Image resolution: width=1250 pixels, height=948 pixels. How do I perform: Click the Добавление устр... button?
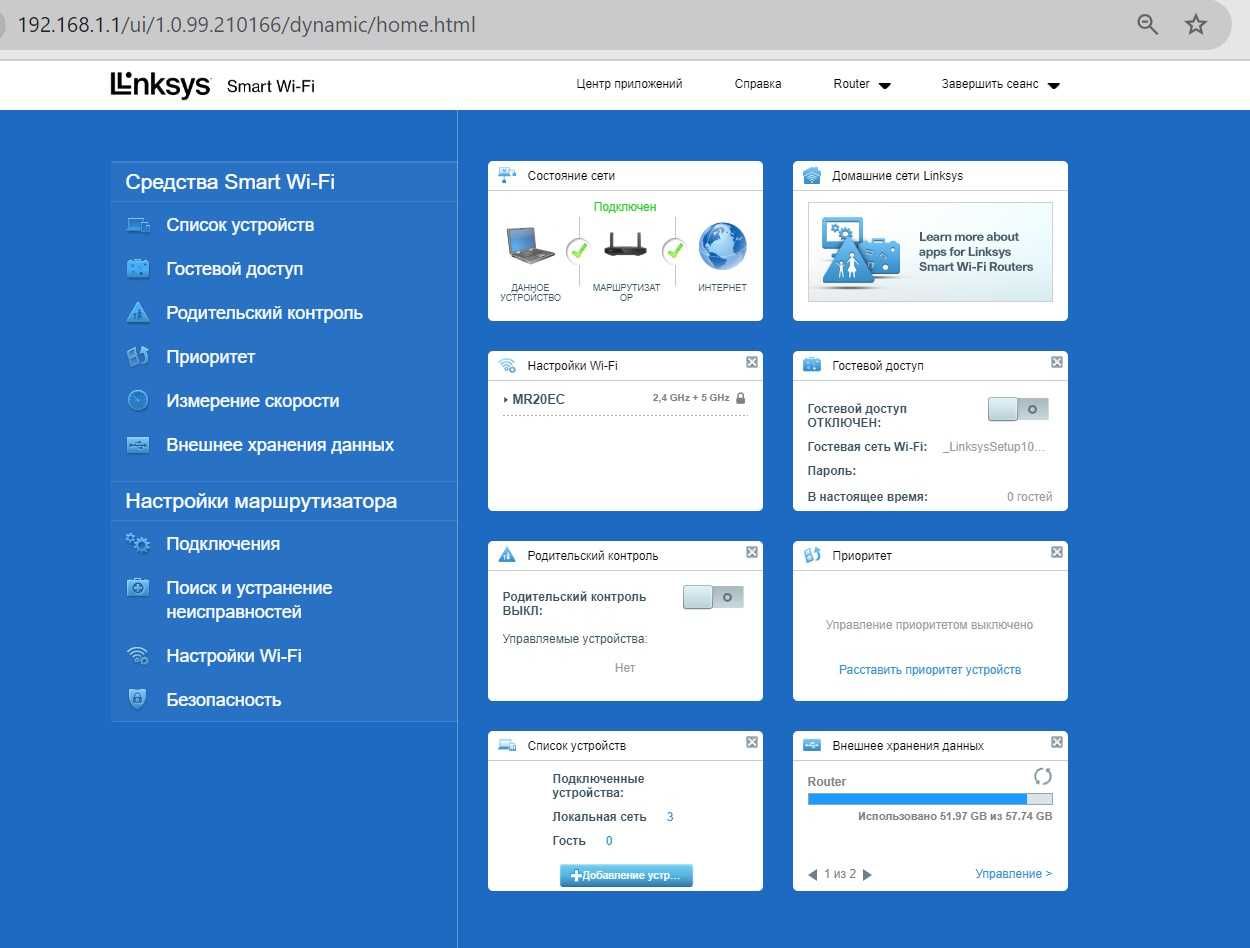626,875
